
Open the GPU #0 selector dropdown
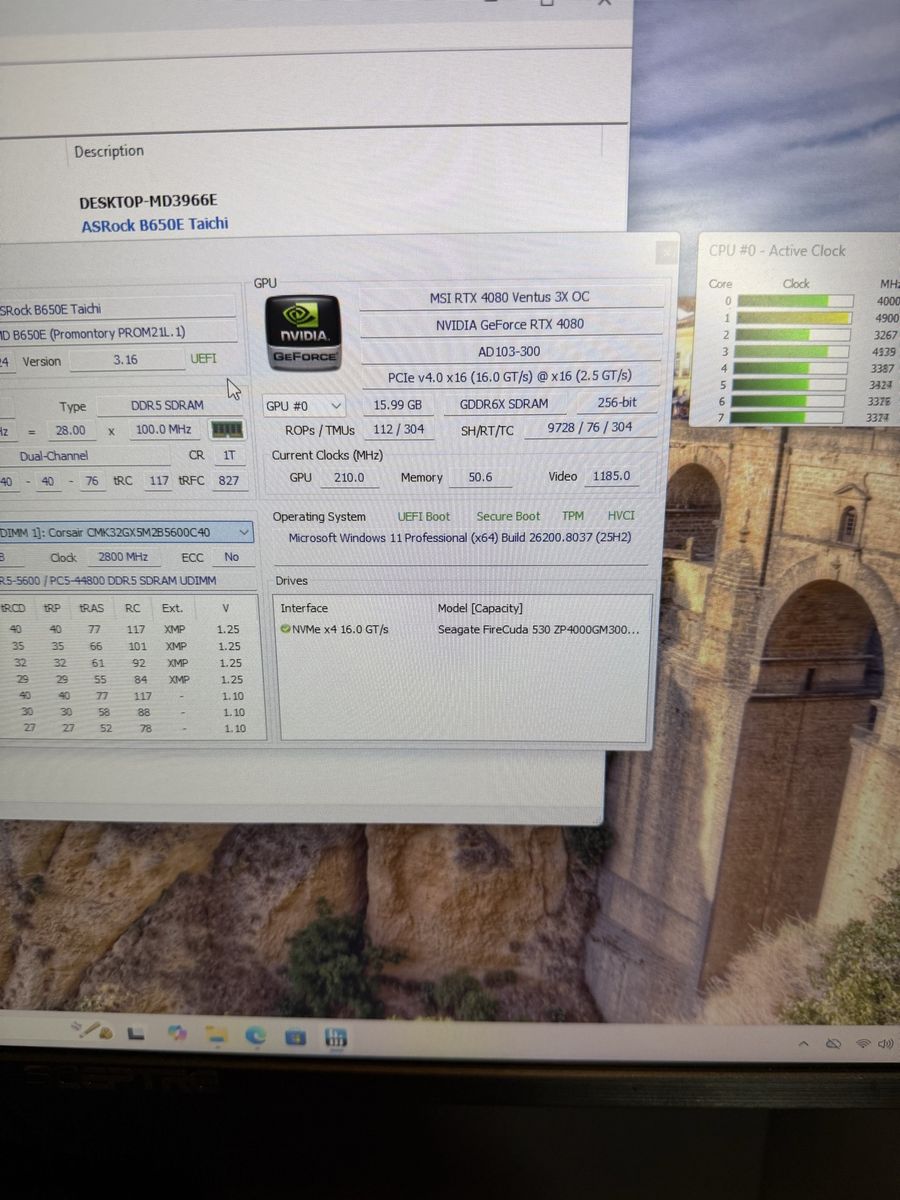(304, 406)
